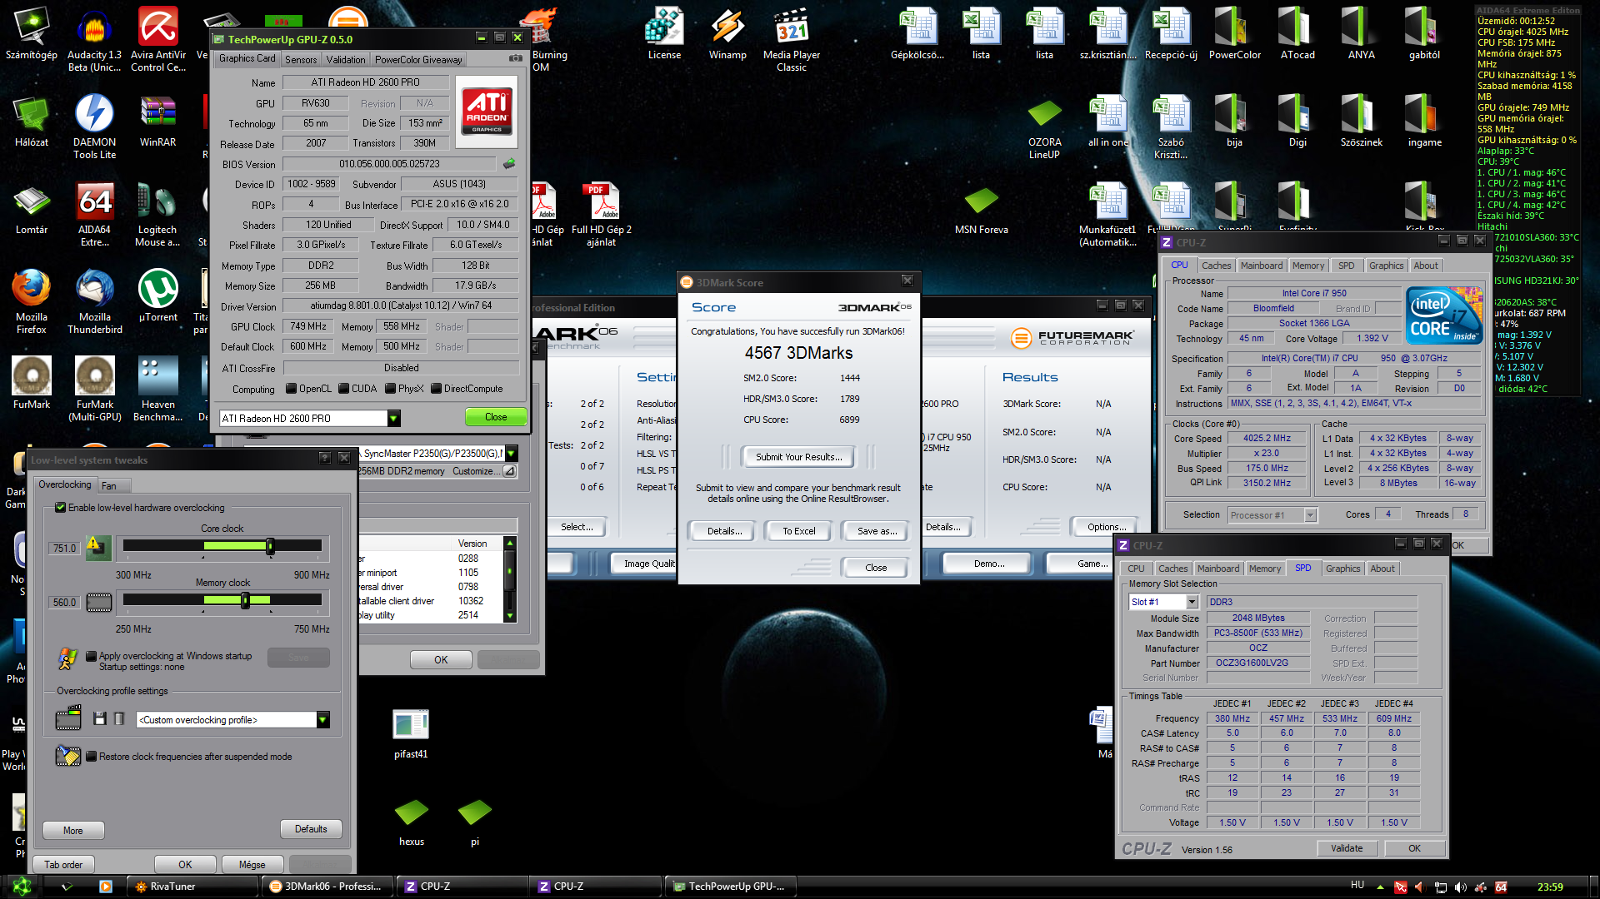Open the Heaven Benchmark desktop icon

[158, 389]
